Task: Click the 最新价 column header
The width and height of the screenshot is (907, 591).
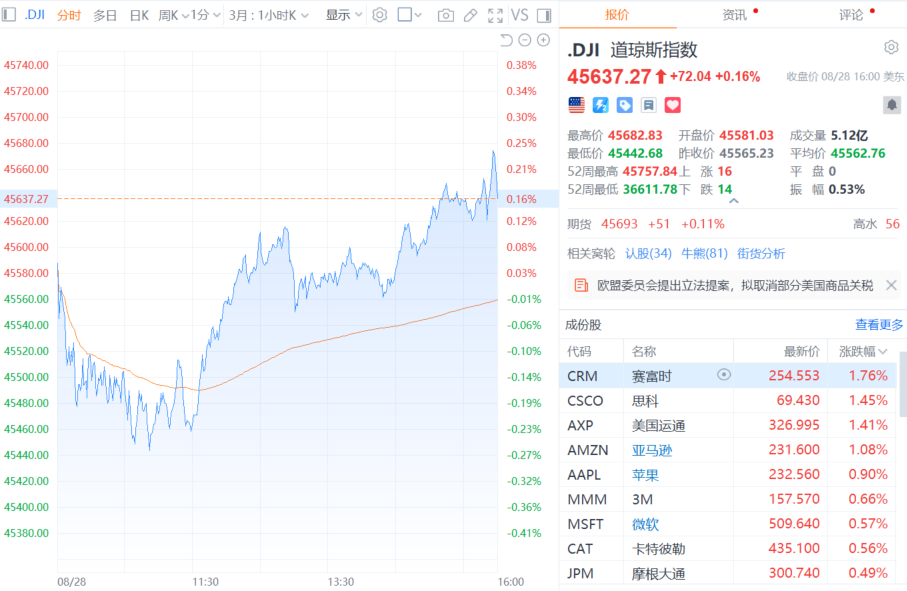Action: (x=801, y=351)
